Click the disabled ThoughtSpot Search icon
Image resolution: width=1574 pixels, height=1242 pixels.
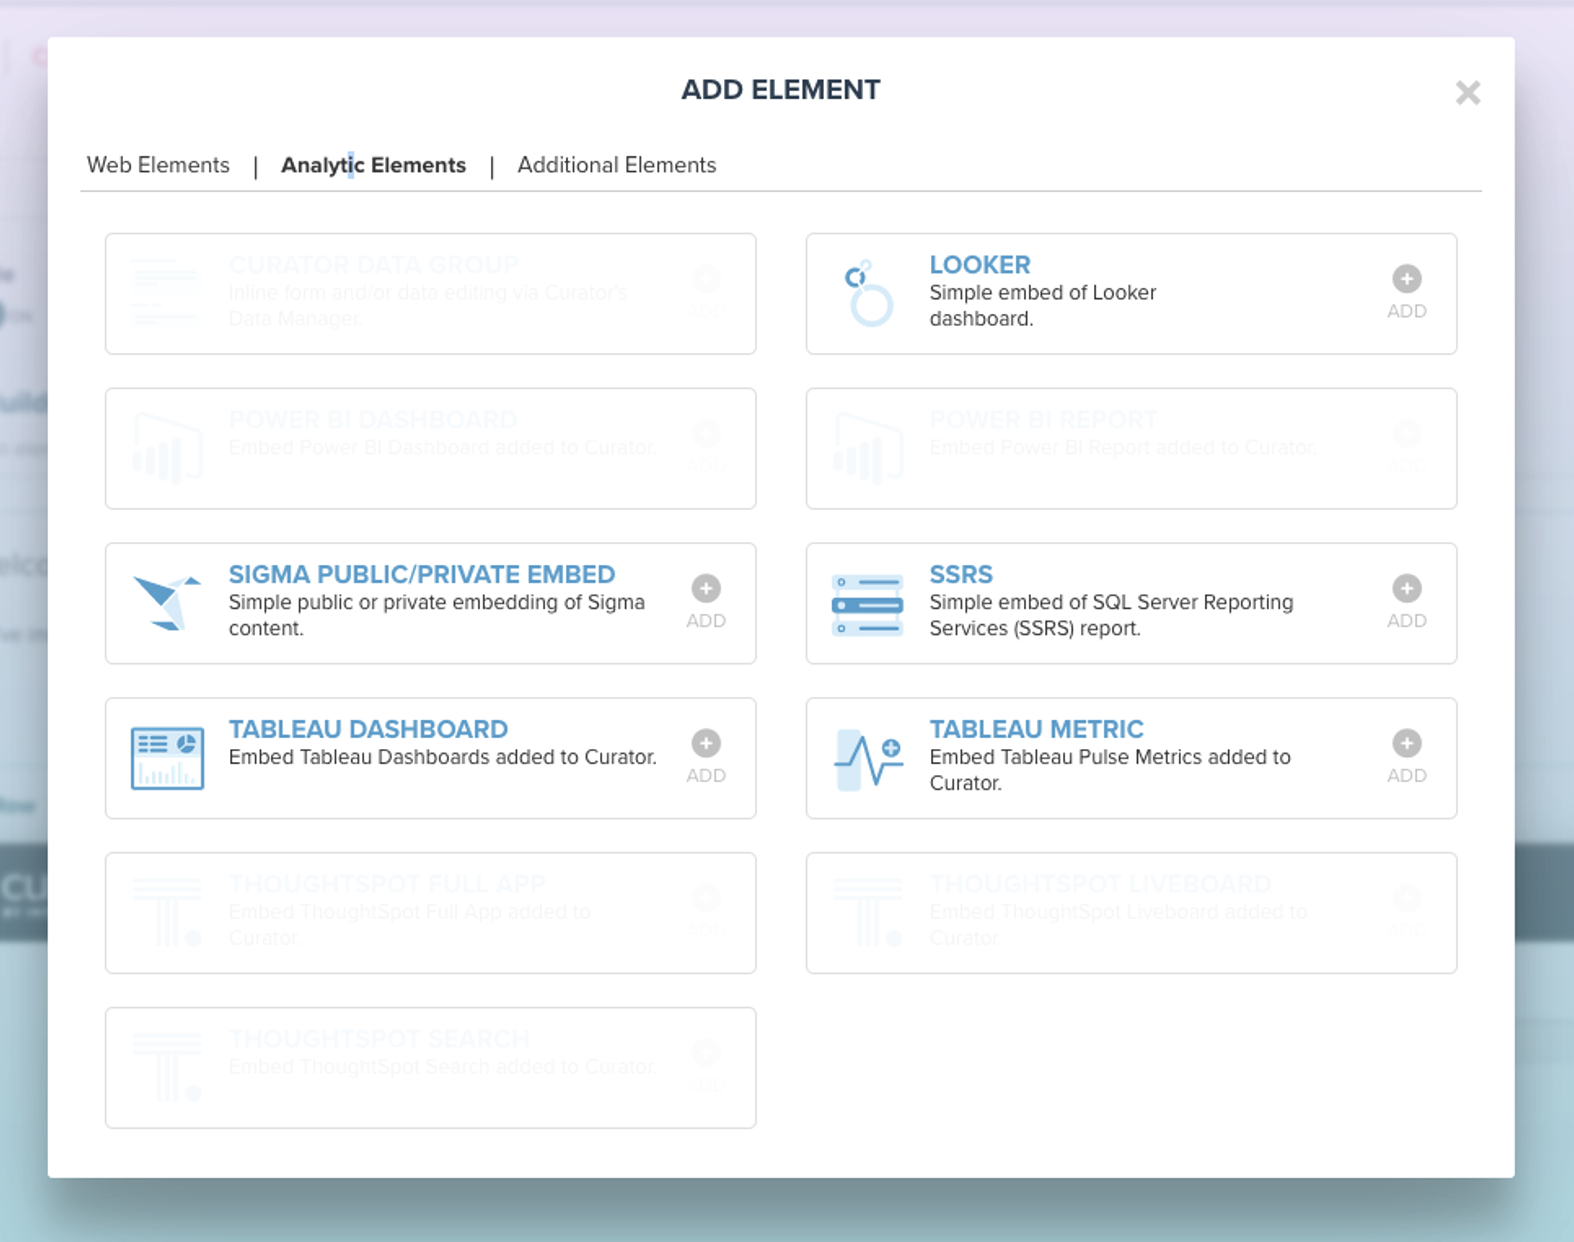tap(167, 1067)
